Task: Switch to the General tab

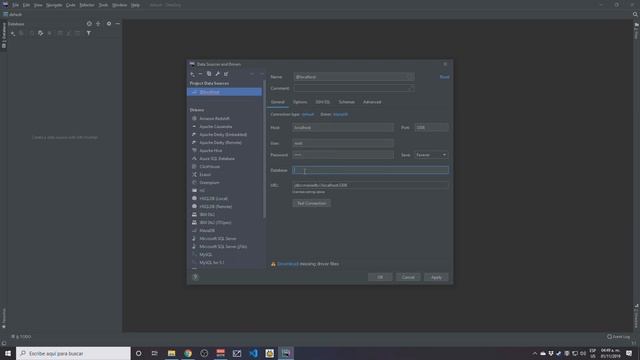Action: [278, 102]
